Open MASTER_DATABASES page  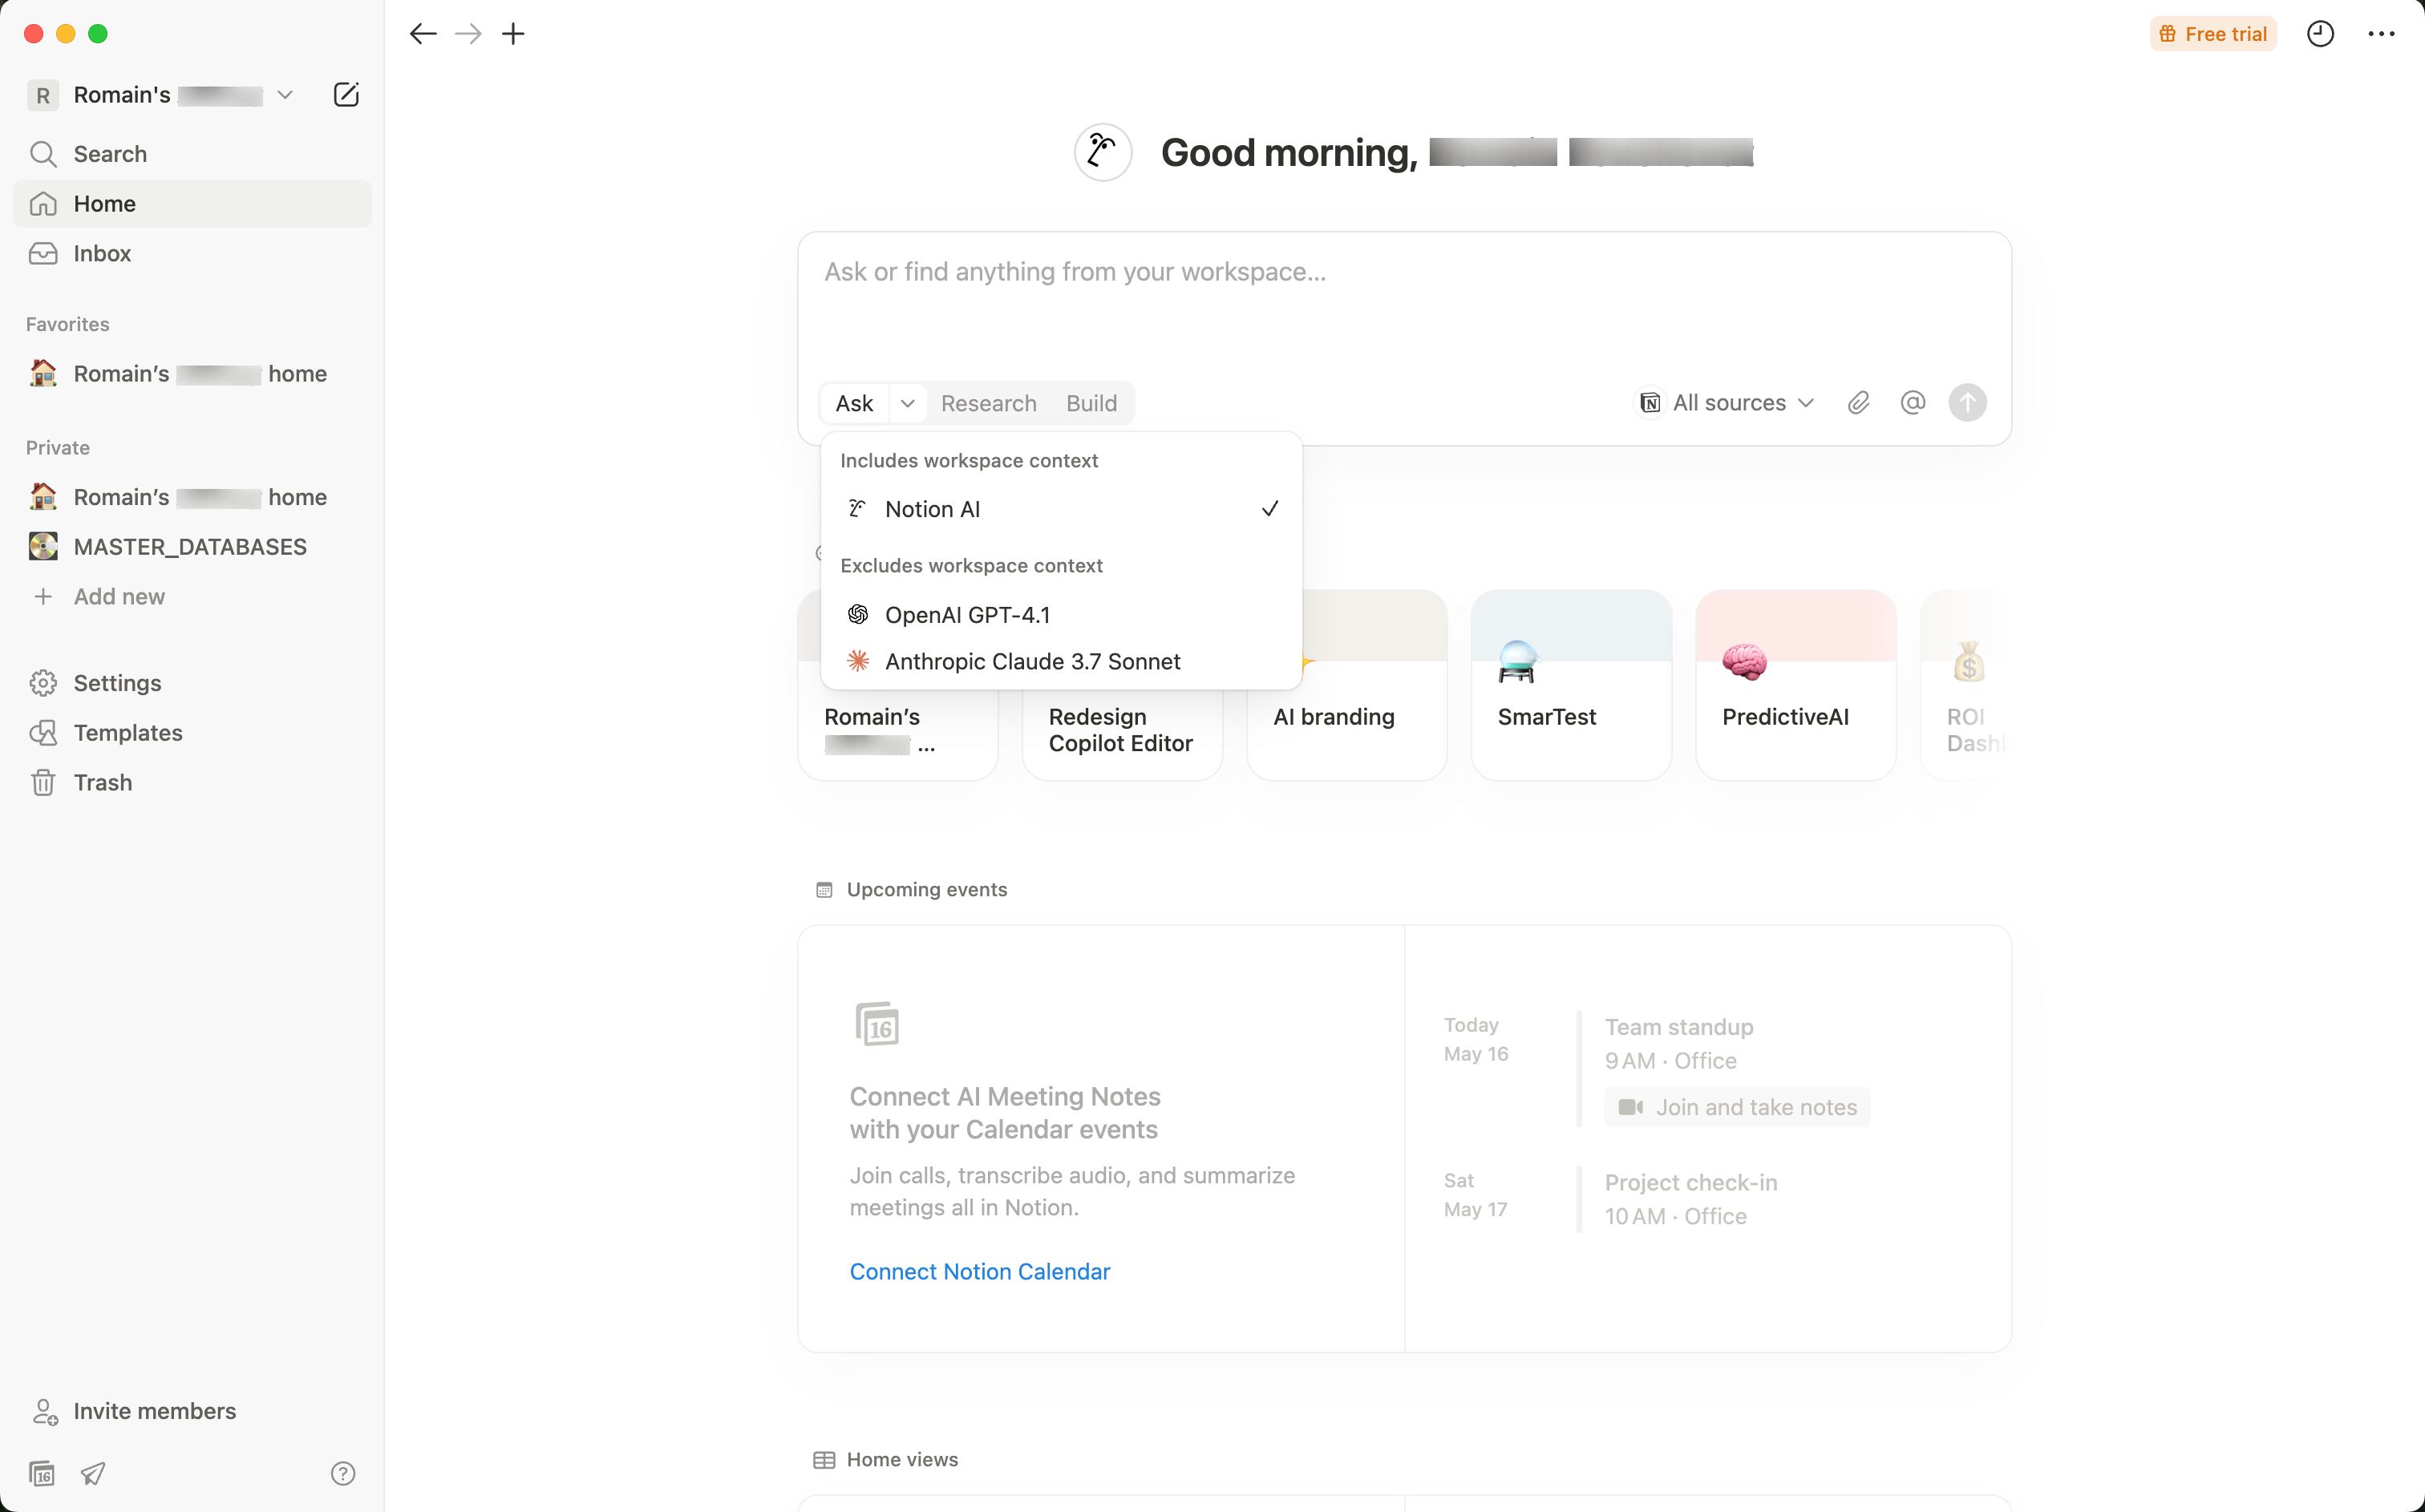192,547
